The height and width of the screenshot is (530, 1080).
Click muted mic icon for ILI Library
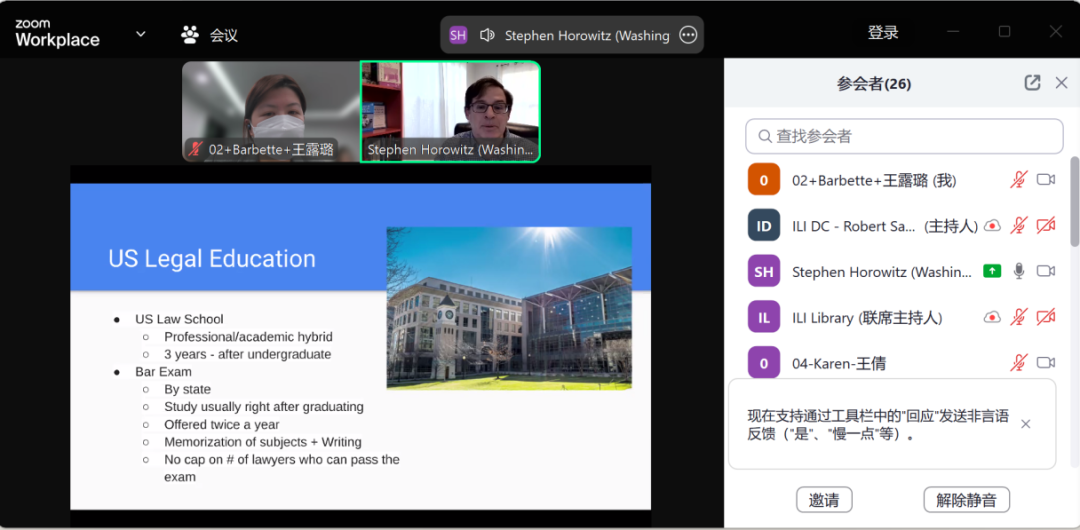point(1019,317)
